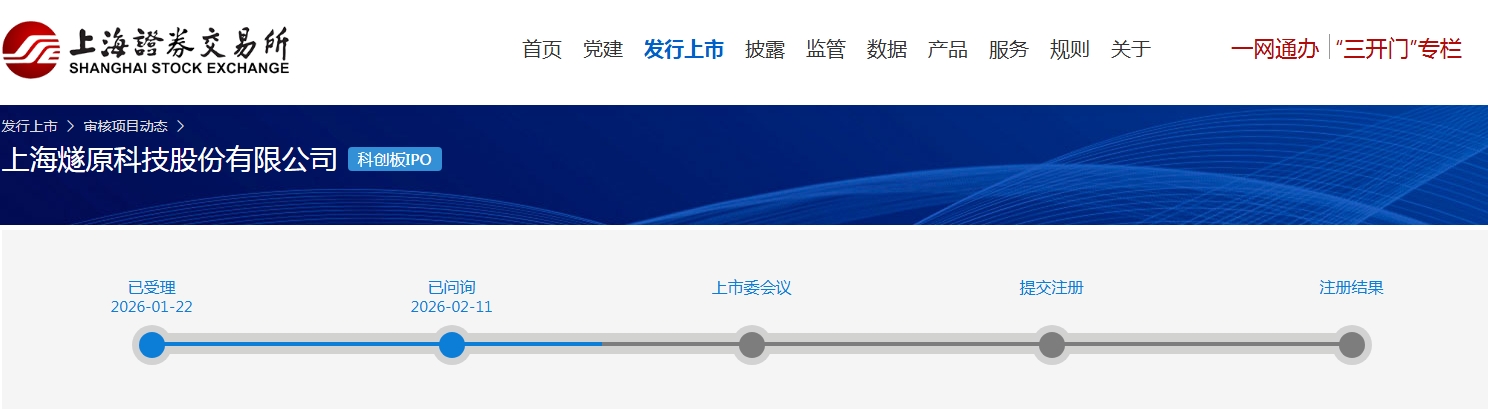Open the 首页 menu item
The width and height of the screenshot is (1488, 409).
(542, 49)
